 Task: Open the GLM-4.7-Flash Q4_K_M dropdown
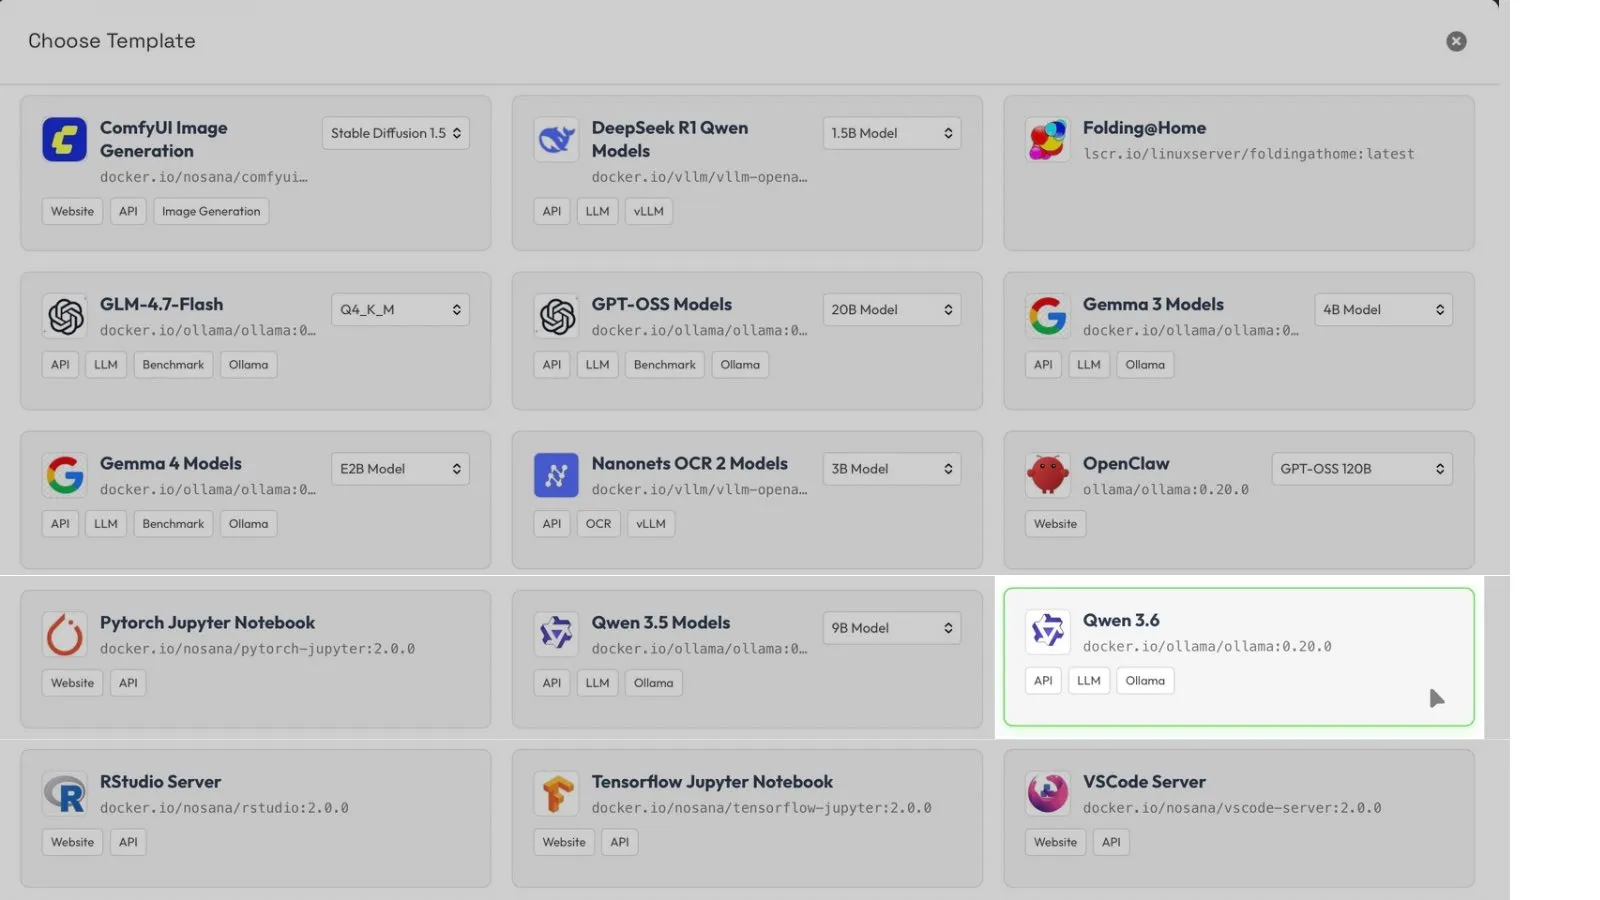click(x=400, y=310)
